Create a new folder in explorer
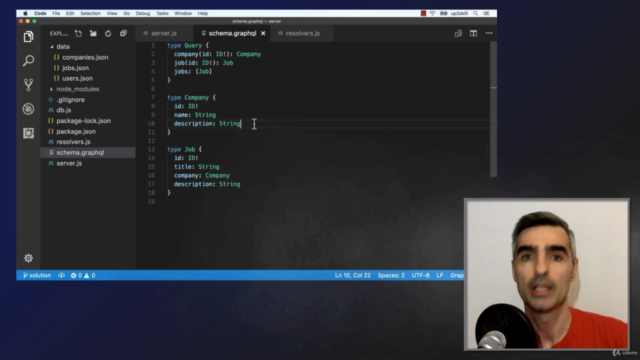The height and width of the screenshot is (360, 640). point(93,33)
